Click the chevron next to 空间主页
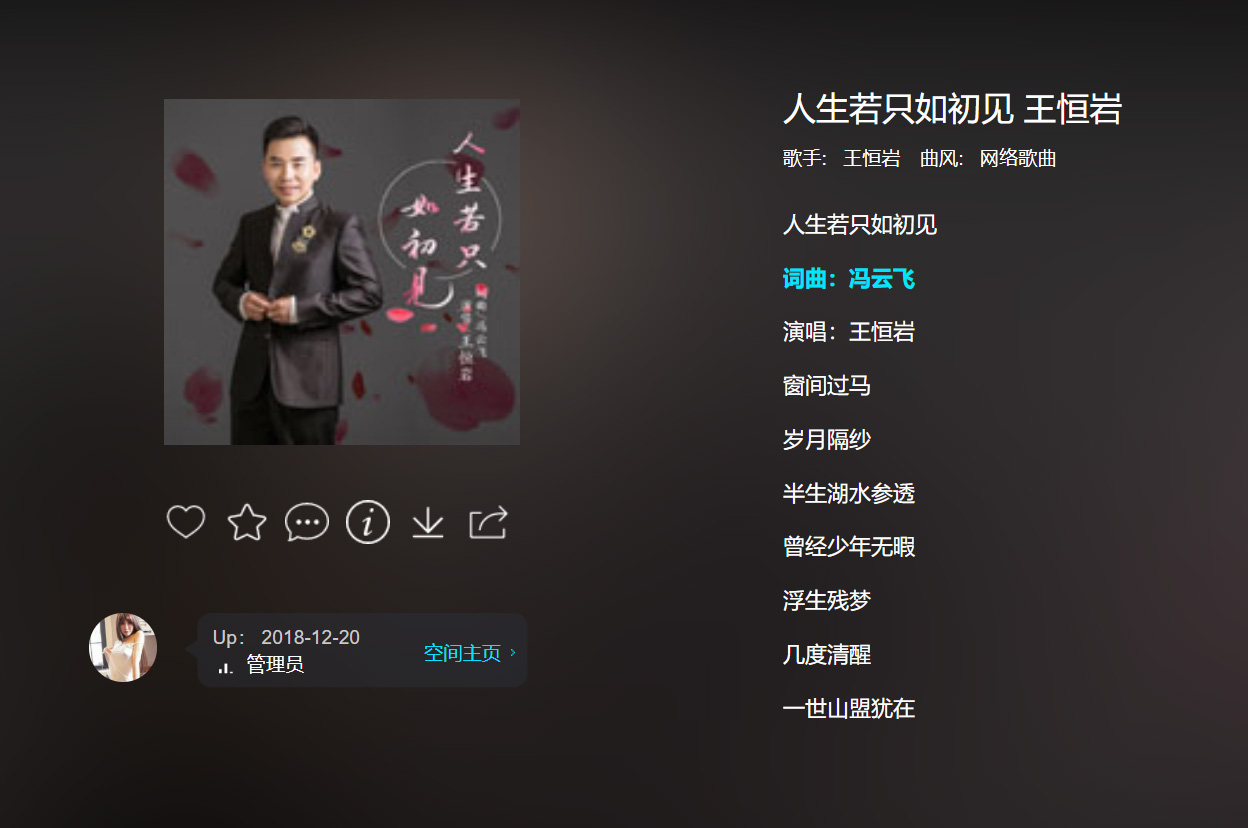This screenshot has width=1248, height=828. [x=513, y=653]
